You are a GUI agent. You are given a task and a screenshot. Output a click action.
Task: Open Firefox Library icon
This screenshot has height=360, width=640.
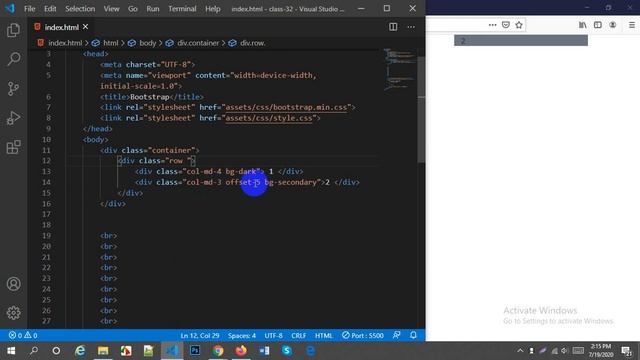582,25
